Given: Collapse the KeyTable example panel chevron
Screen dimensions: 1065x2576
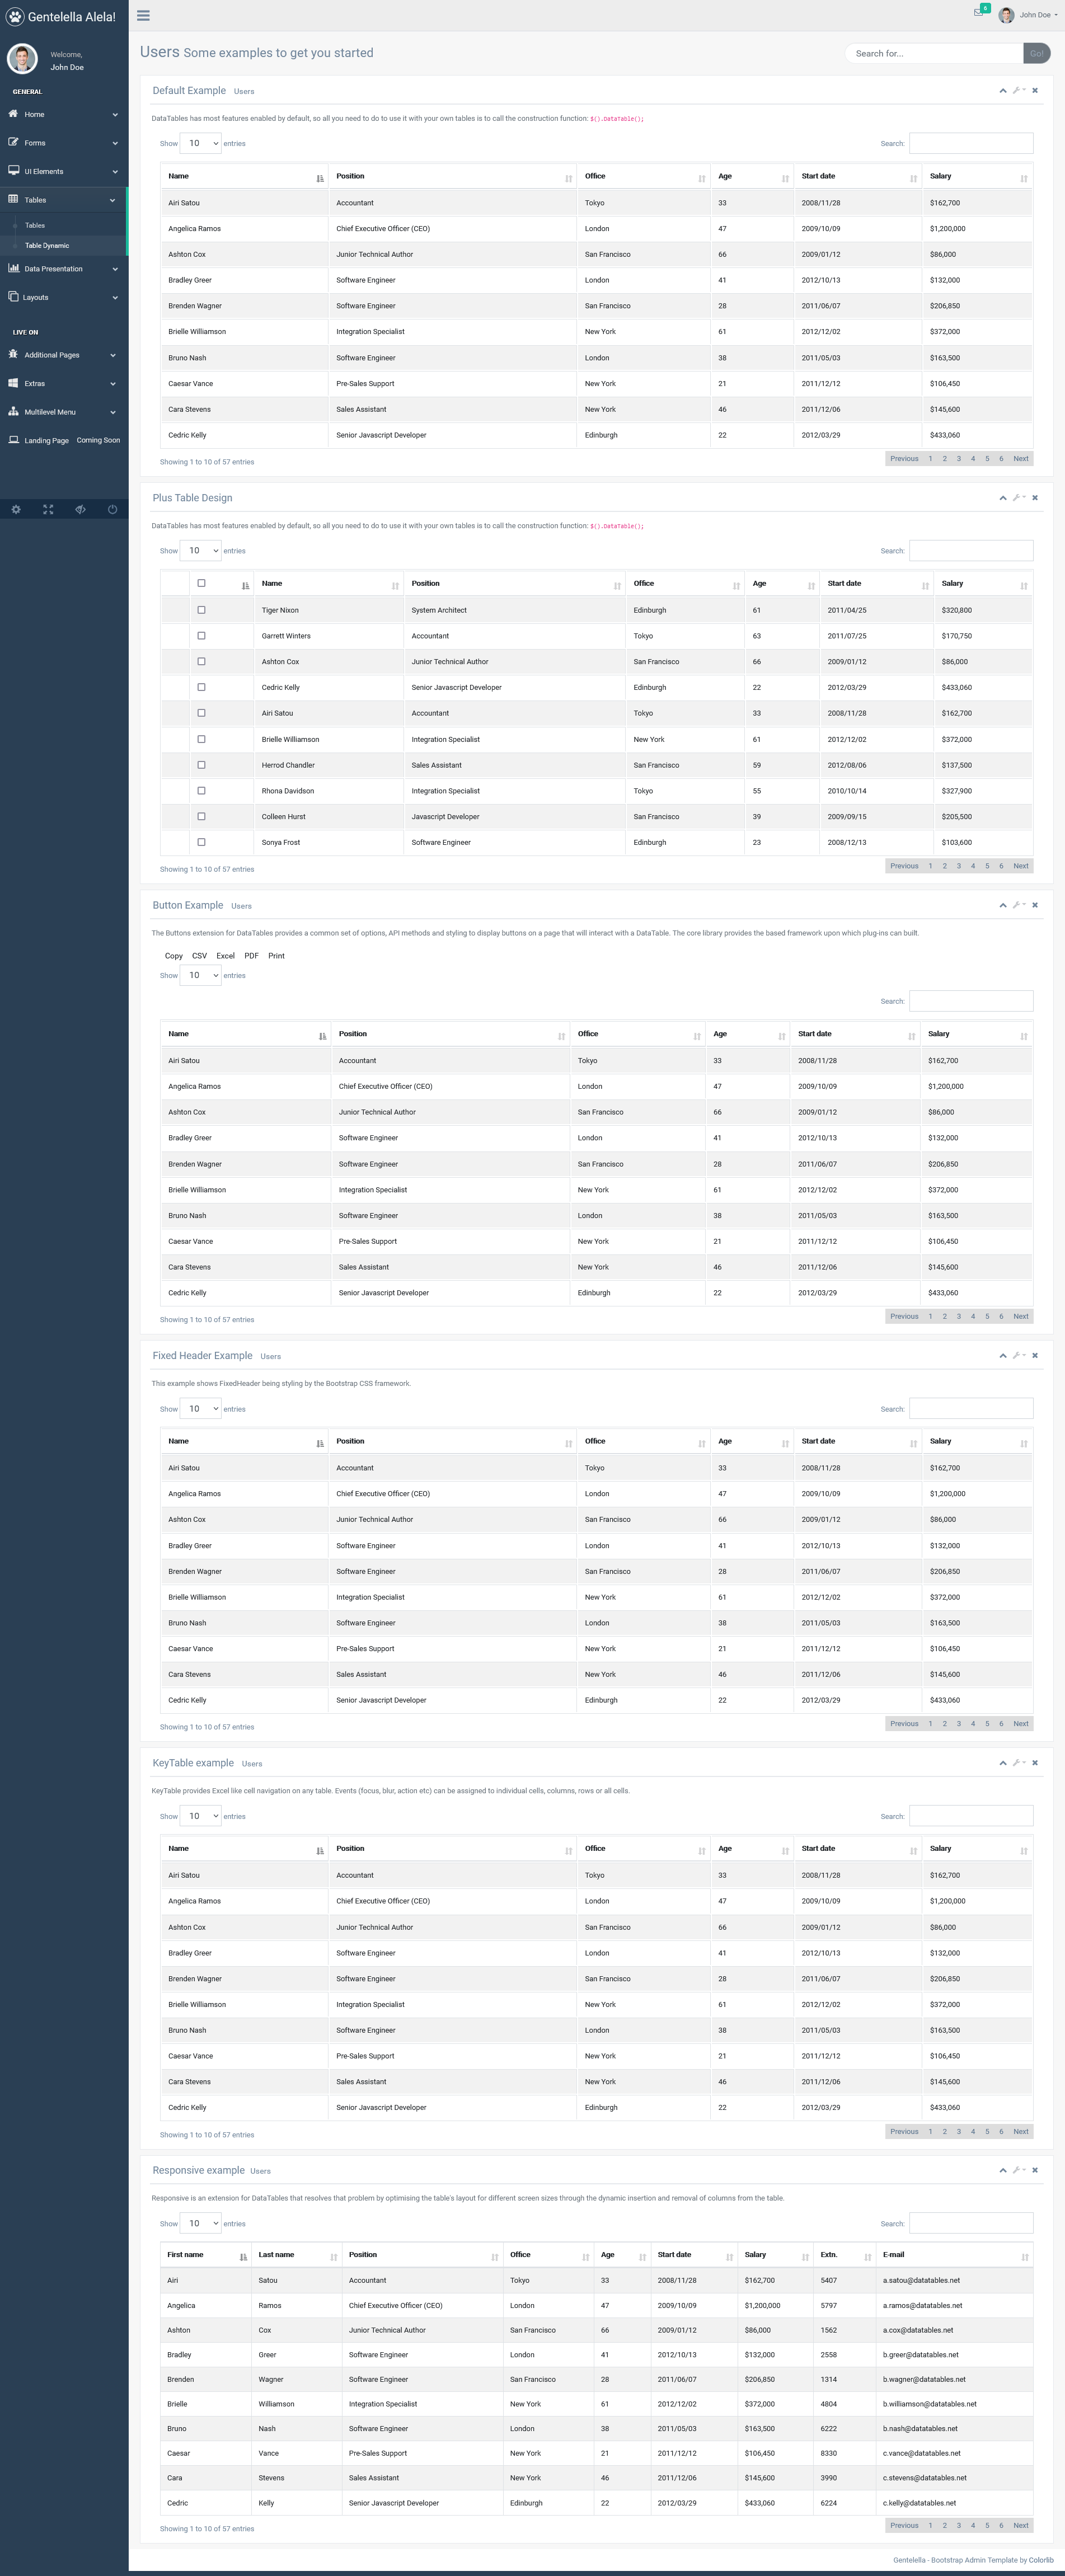Looking at the screenshot, I should point(1003,1763).
